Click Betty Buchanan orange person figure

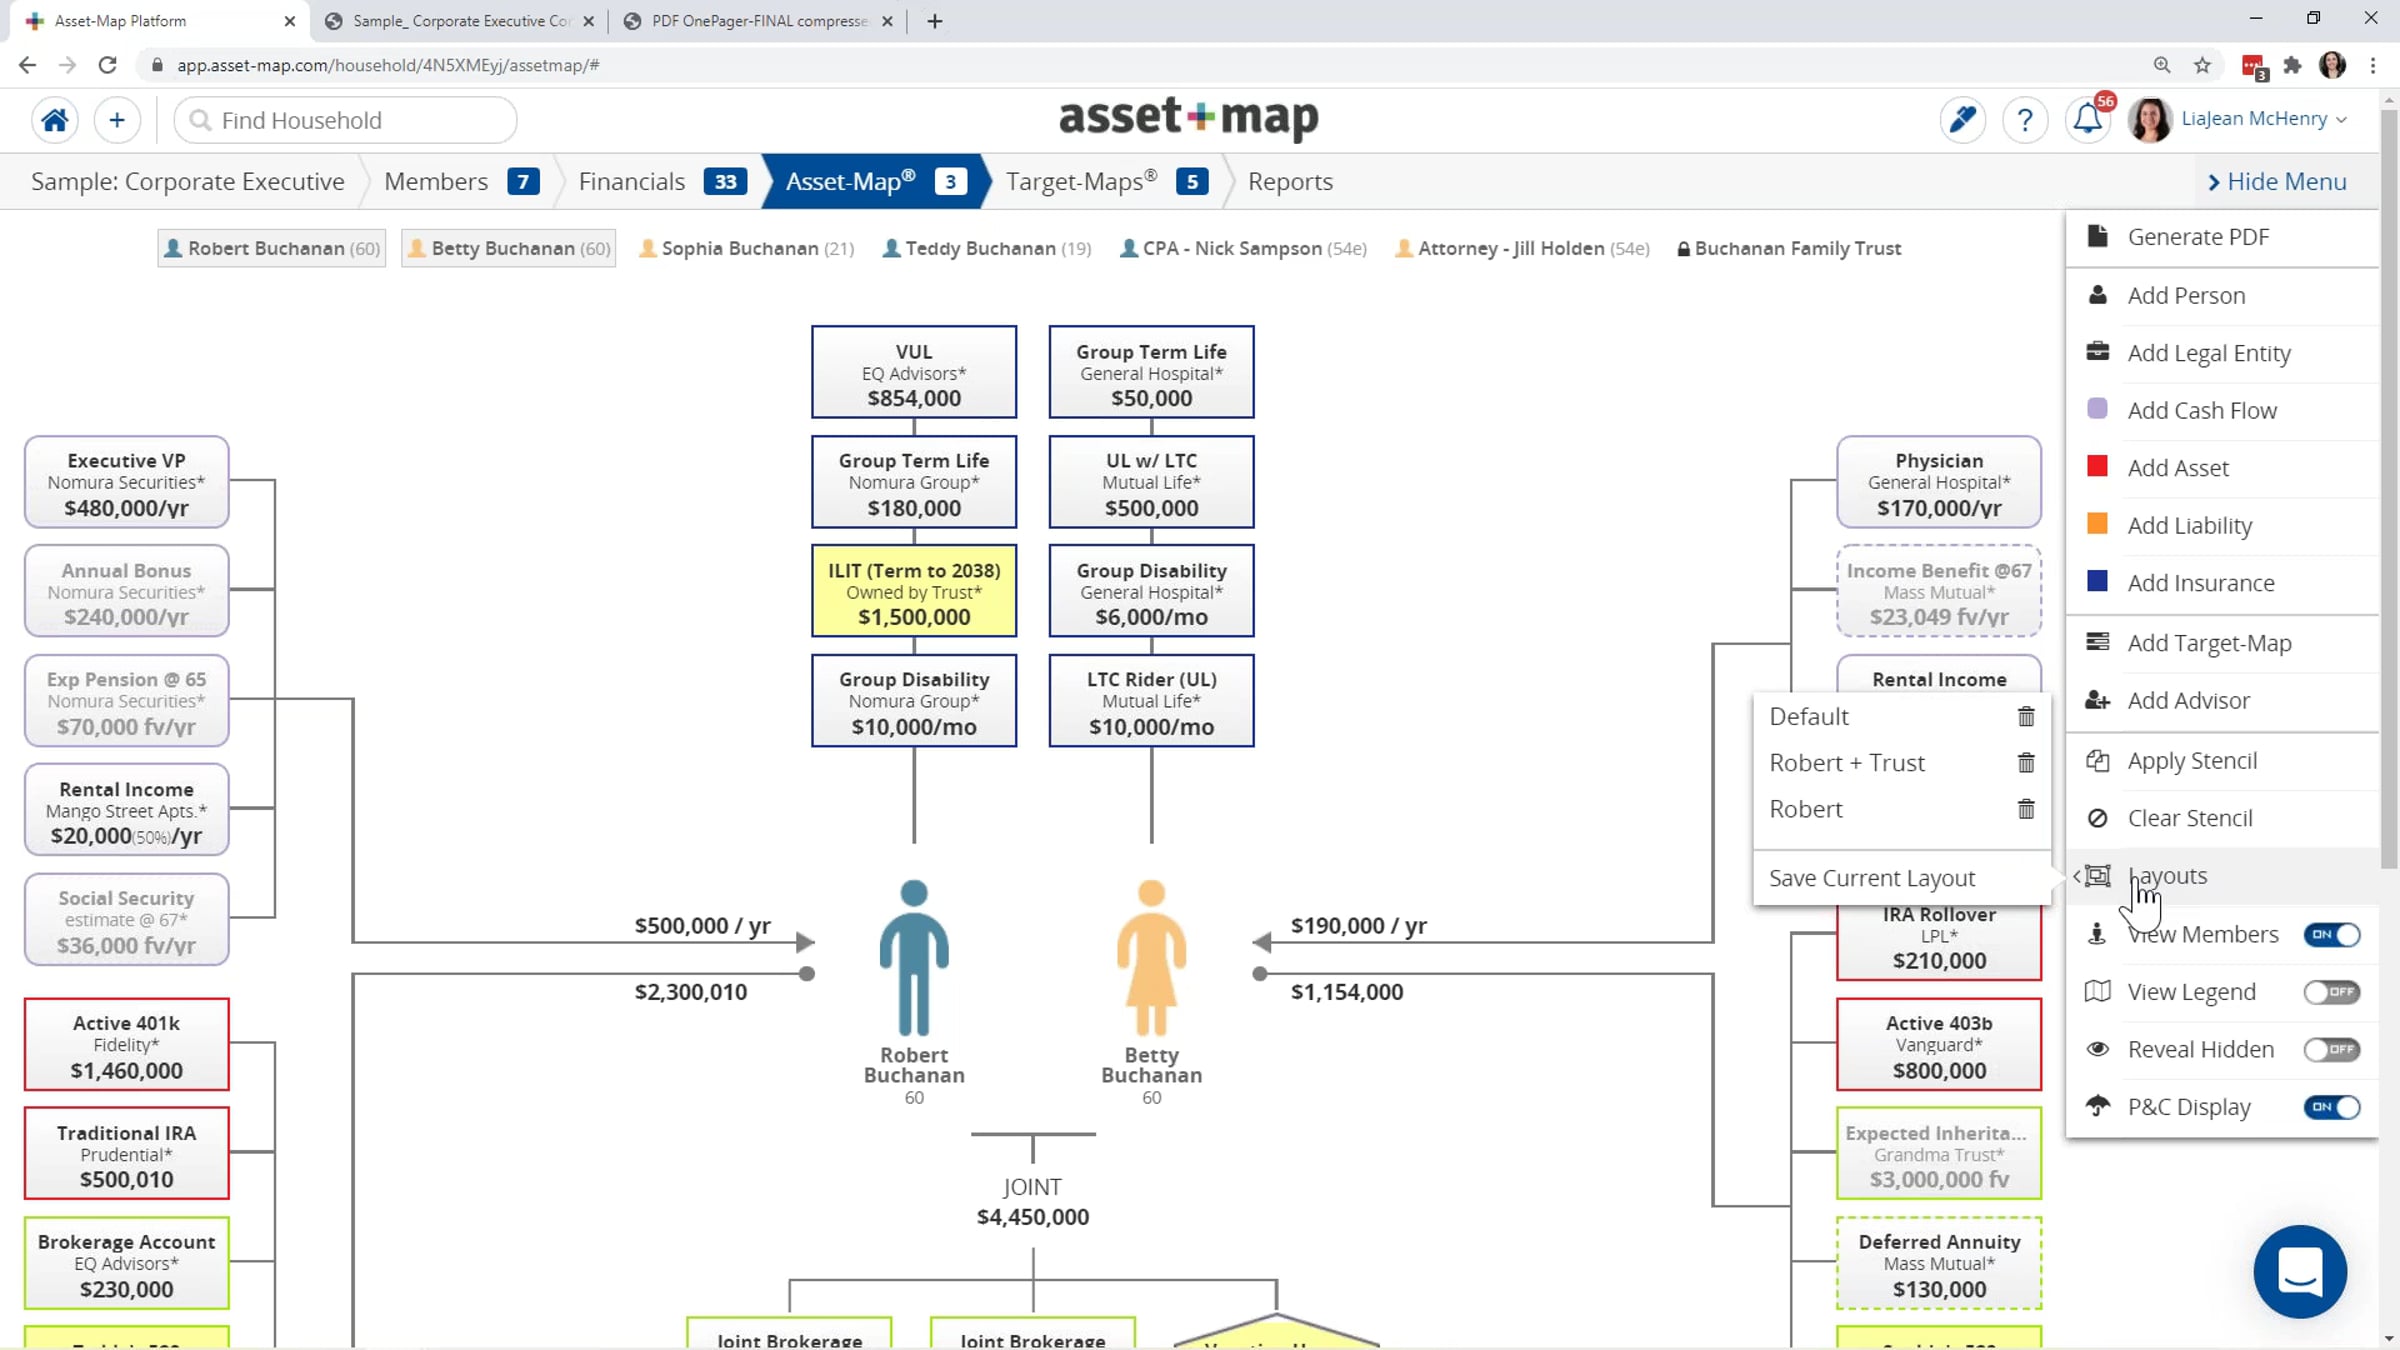(x=1151, y=957)
